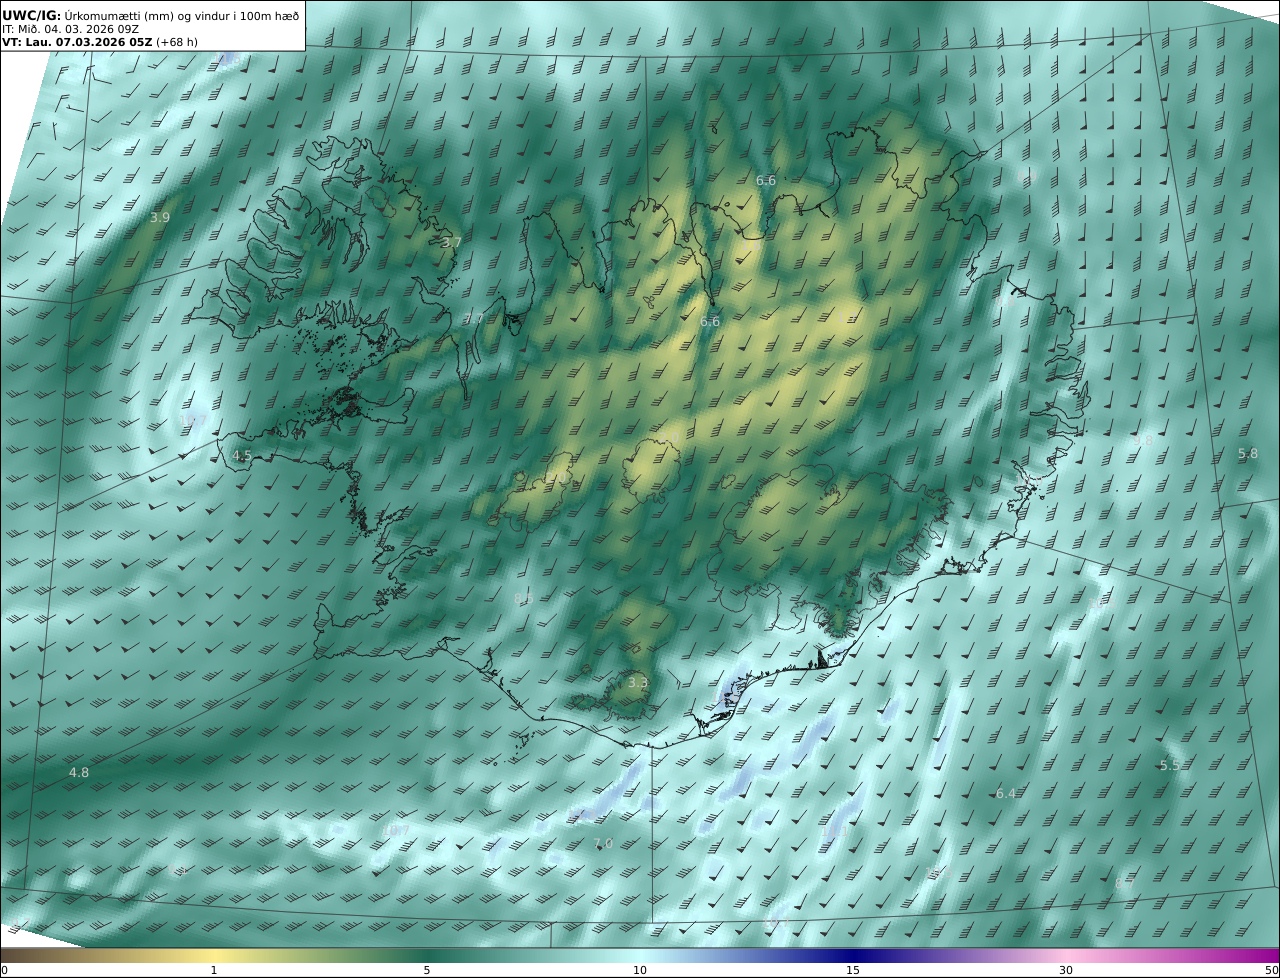Click the 3.9 value label on the map

pyautogui.click(x=160, y=217)
